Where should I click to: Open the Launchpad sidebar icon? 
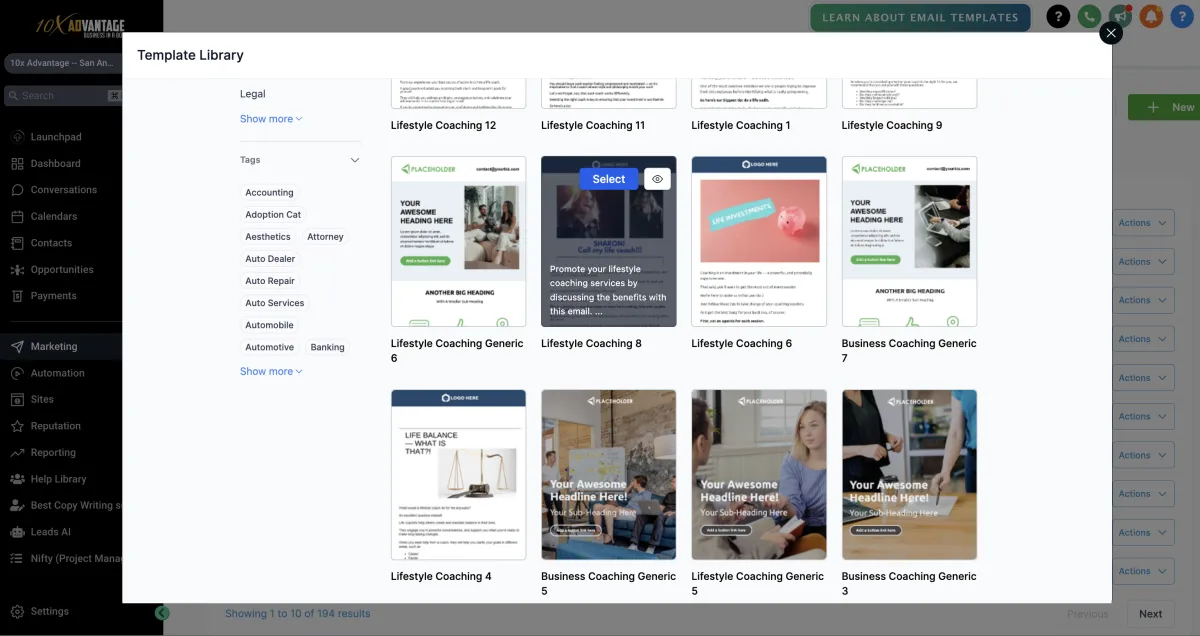[x=17, y=137]
